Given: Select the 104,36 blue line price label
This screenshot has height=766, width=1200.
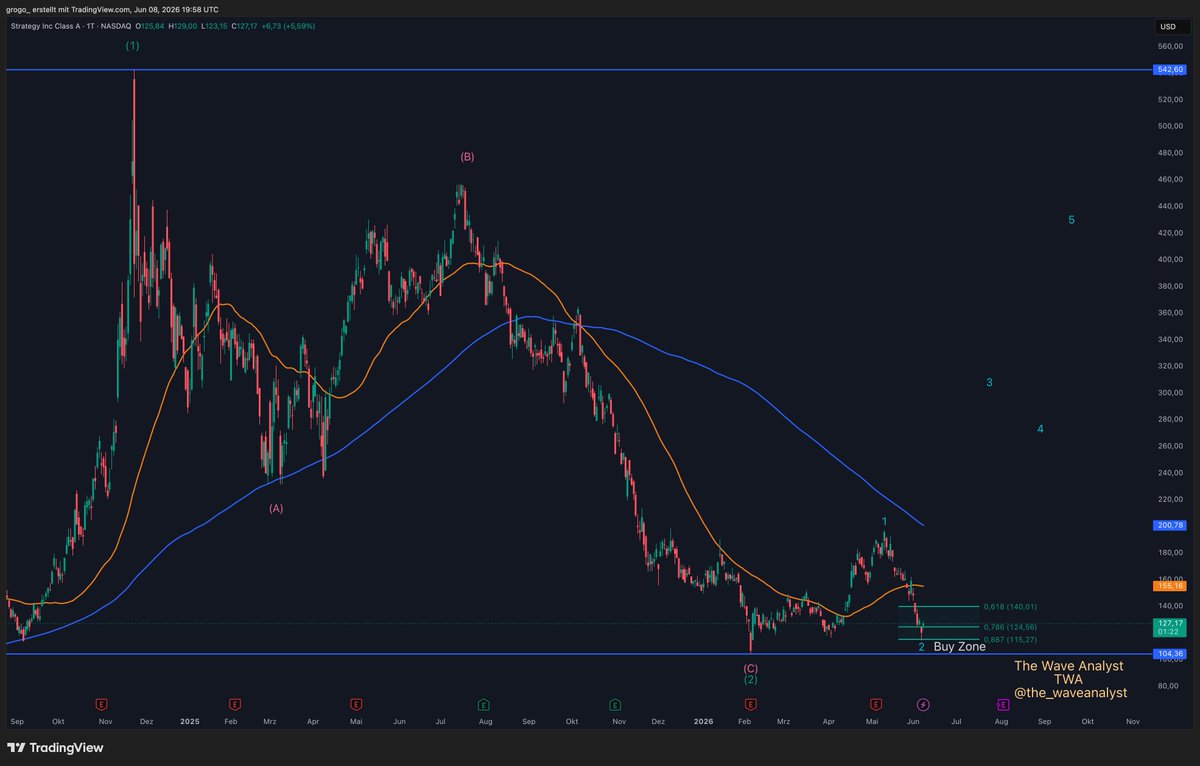Looking at the screenshot, I should tap(1169, 654).
